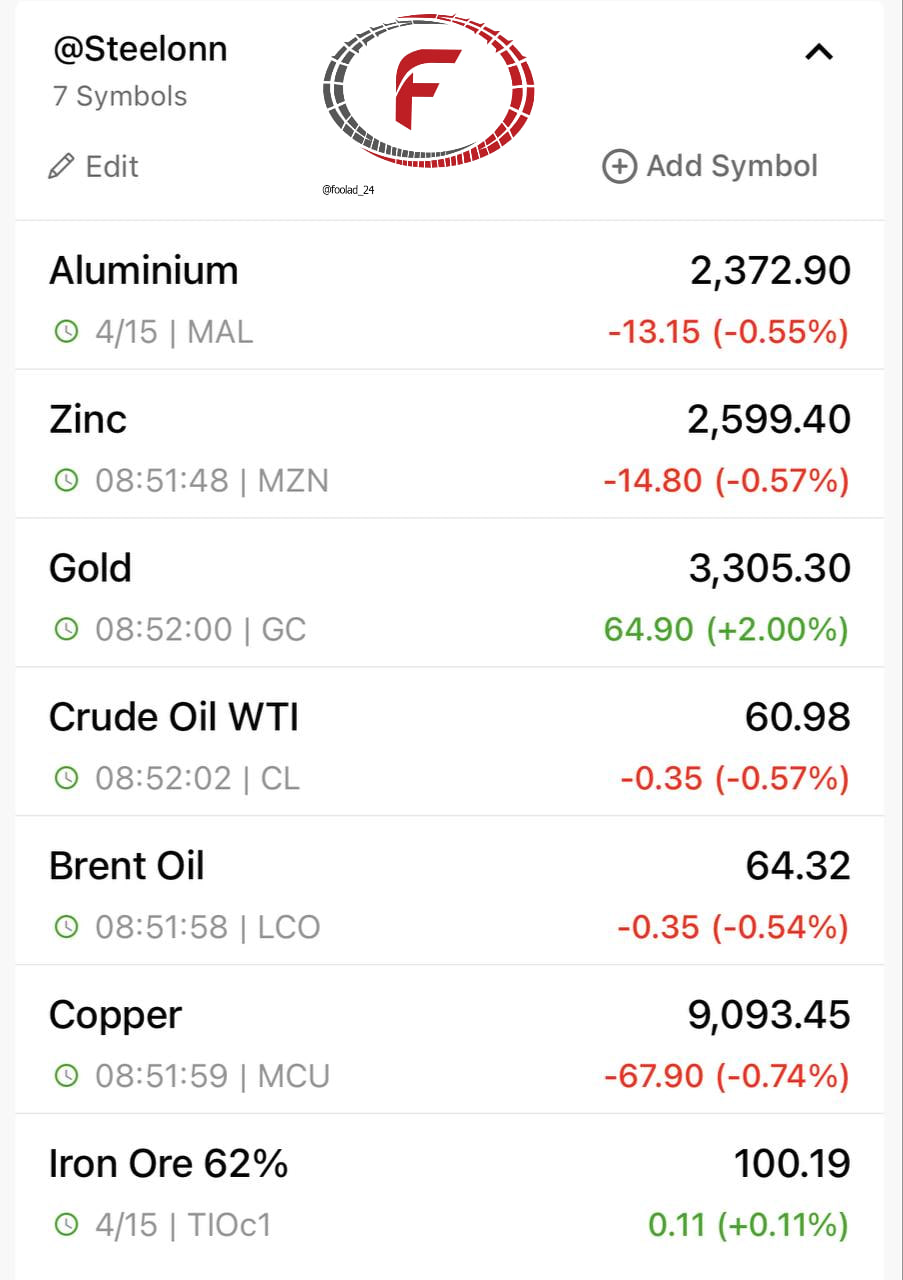Click the clock icon under Iron Ore 62%
Screen dimensions: 903x1280
66,1224
